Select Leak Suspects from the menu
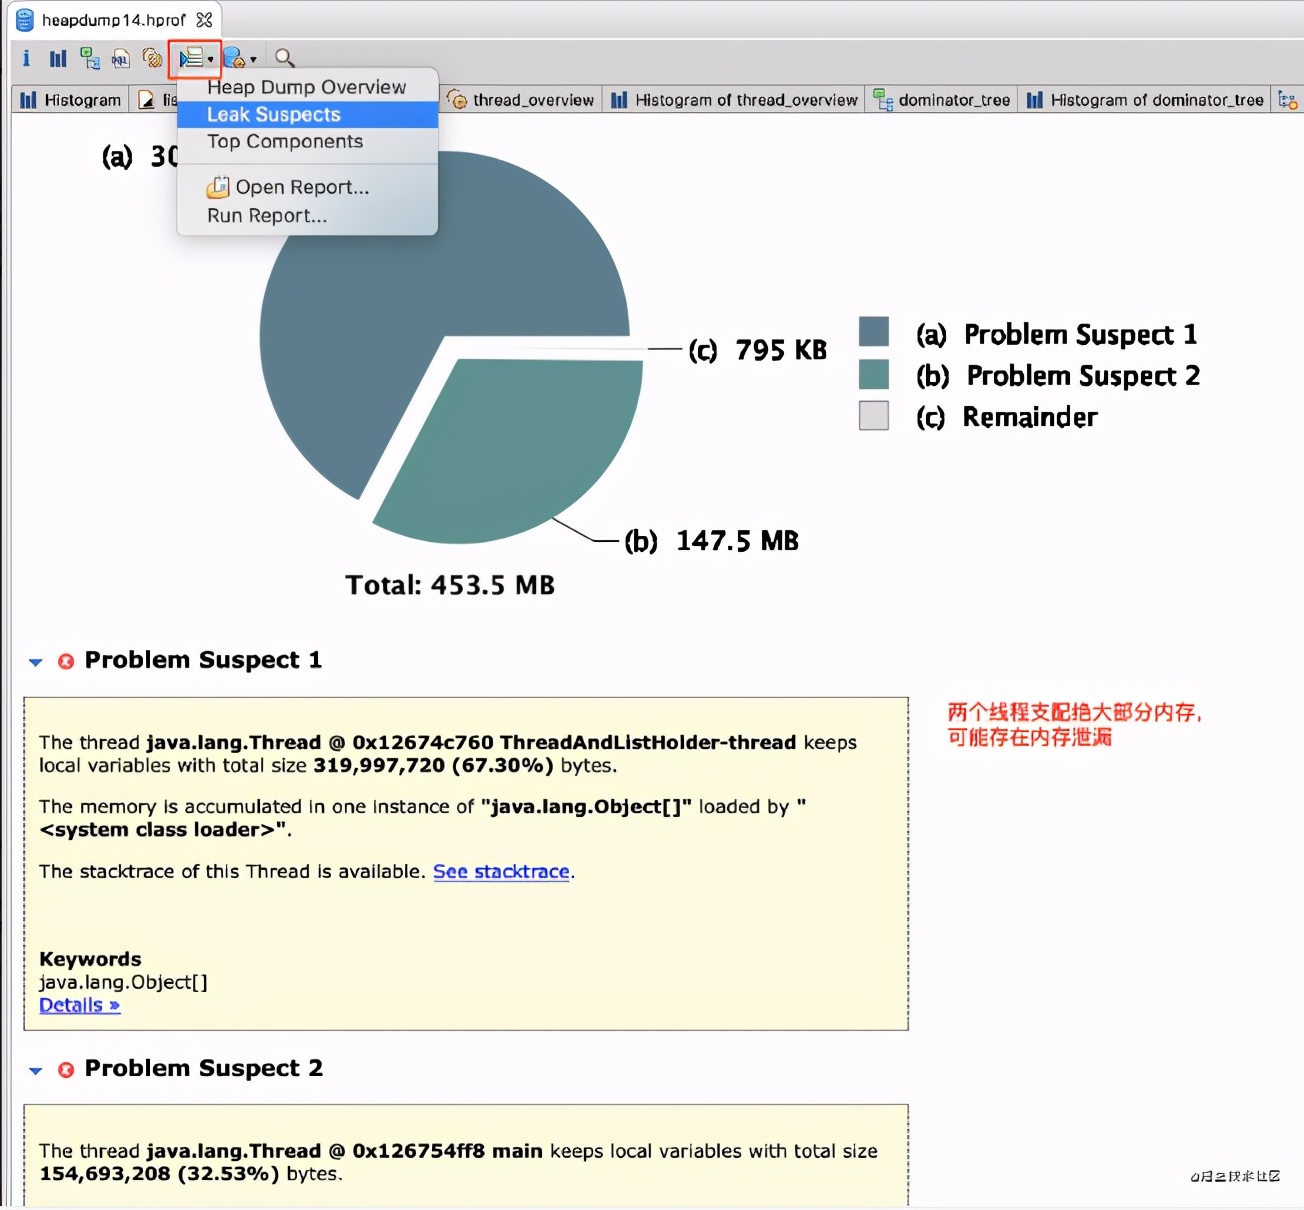The width and height of the screenshot is (1304, 1210). pyautogui.click(x=273, y=115)
